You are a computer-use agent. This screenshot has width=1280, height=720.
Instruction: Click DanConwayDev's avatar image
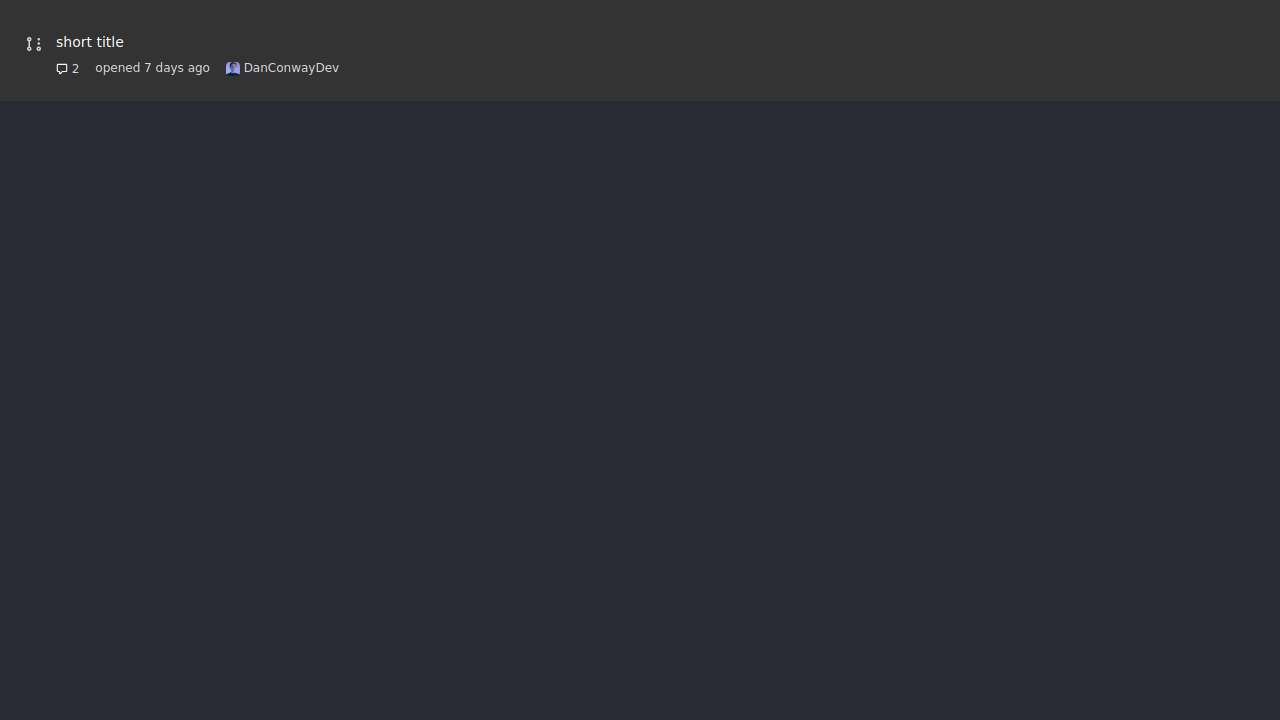tap(233, 68)
